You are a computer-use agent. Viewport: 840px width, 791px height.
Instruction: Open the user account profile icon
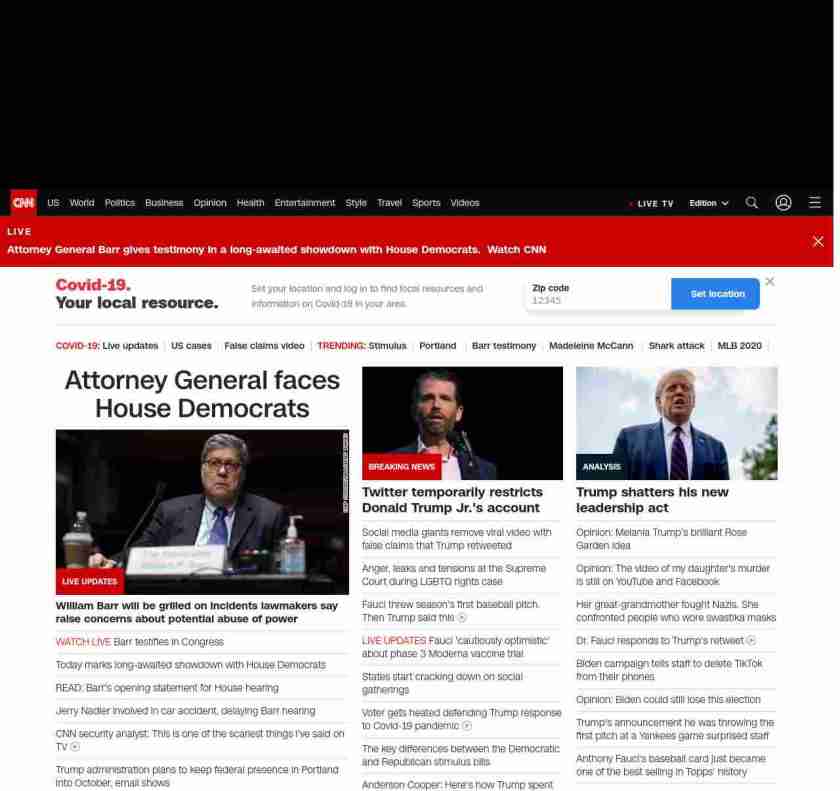(x=783, y=202)
